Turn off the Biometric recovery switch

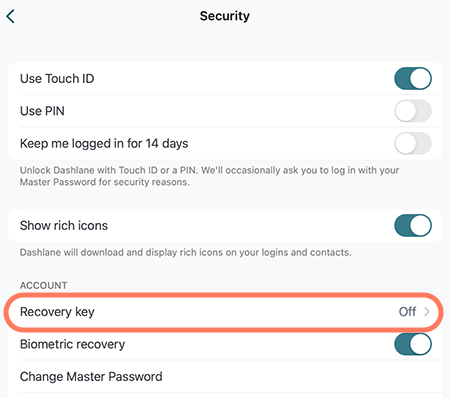pos(413,344)
